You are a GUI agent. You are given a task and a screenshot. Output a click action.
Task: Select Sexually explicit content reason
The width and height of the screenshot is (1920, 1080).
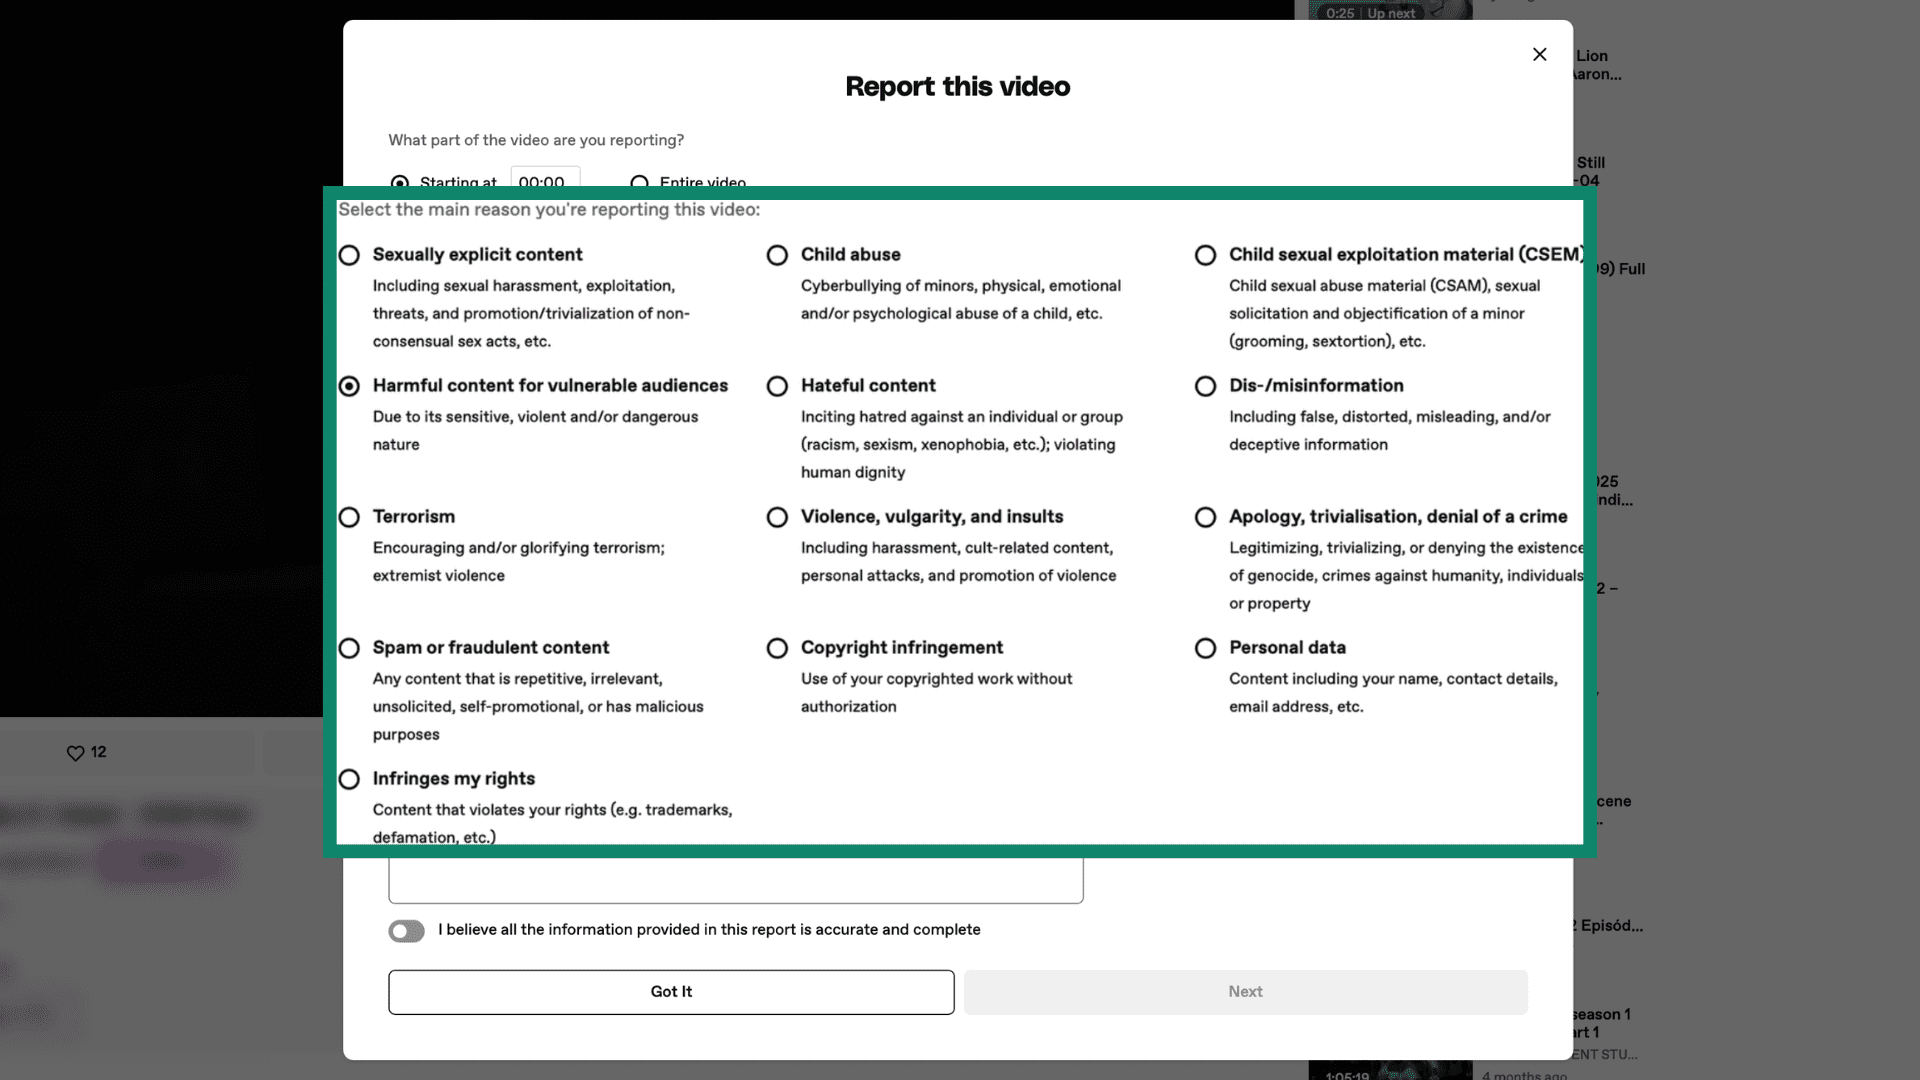pyautogui.click(x=349, y=255)
